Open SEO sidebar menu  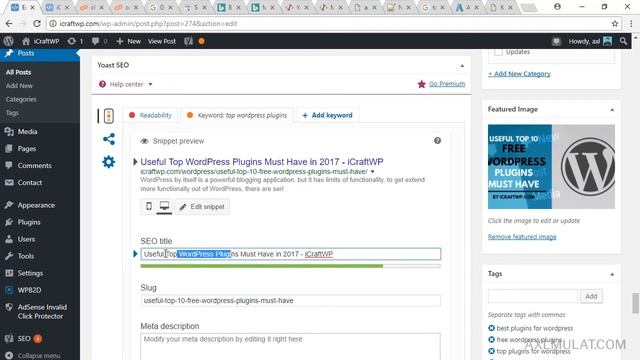coord(24,338)
